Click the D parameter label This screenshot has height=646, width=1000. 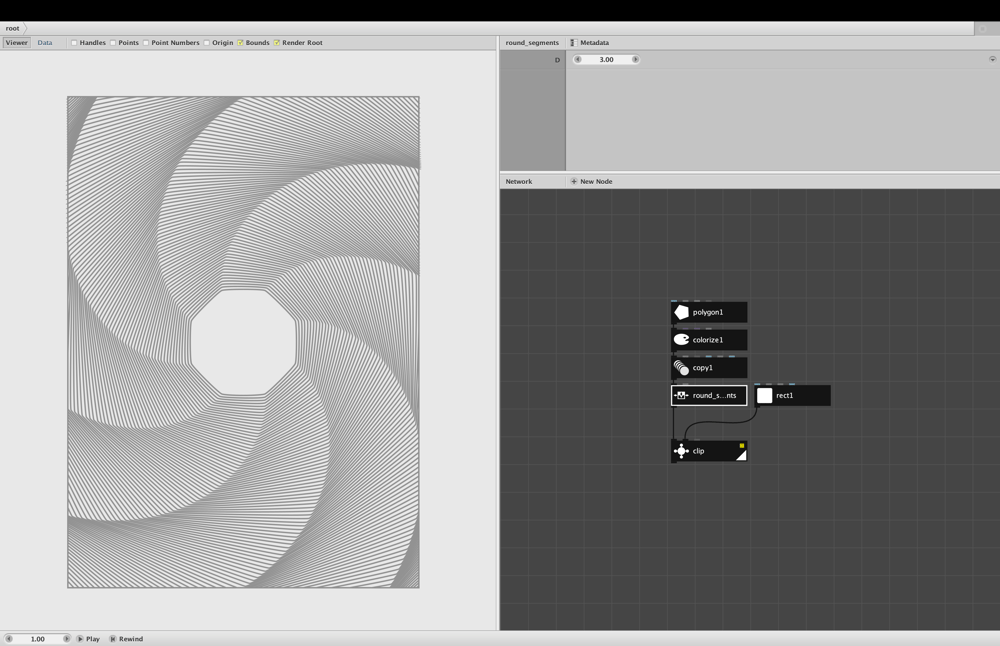[x=557, y=59]
